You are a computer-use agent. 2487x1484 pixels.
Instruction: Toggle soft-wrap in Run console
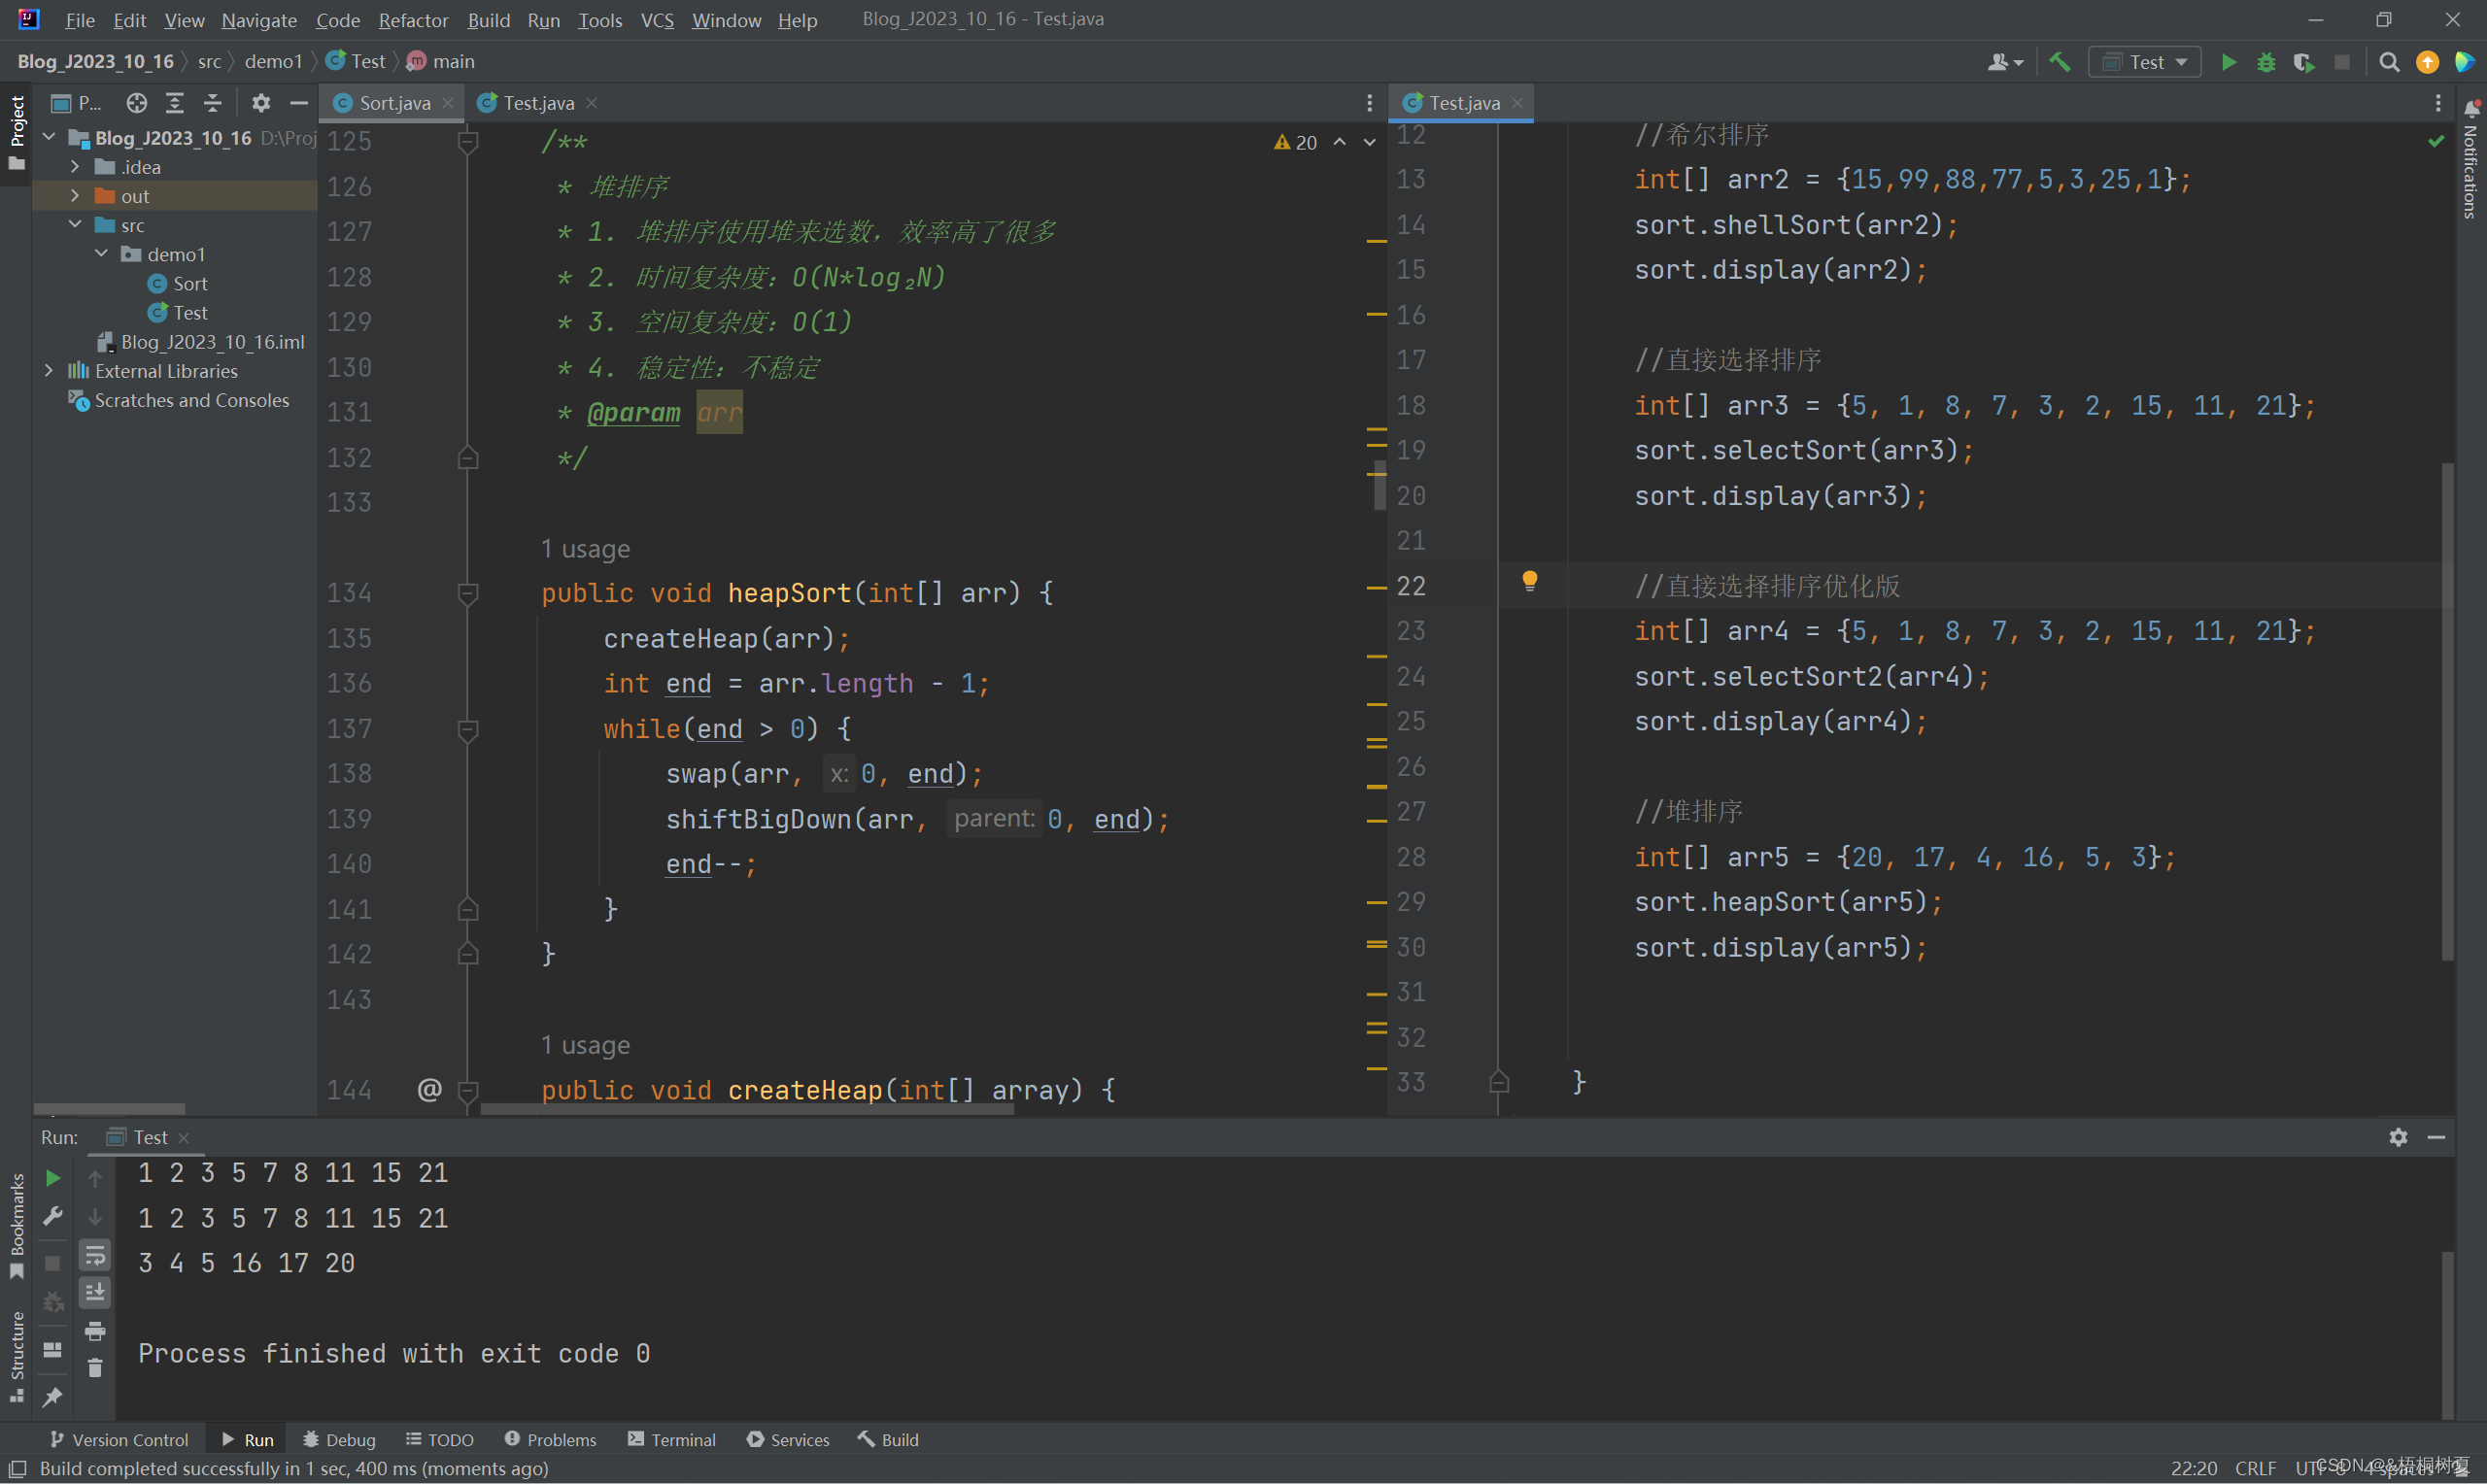tap(95, 1254)
